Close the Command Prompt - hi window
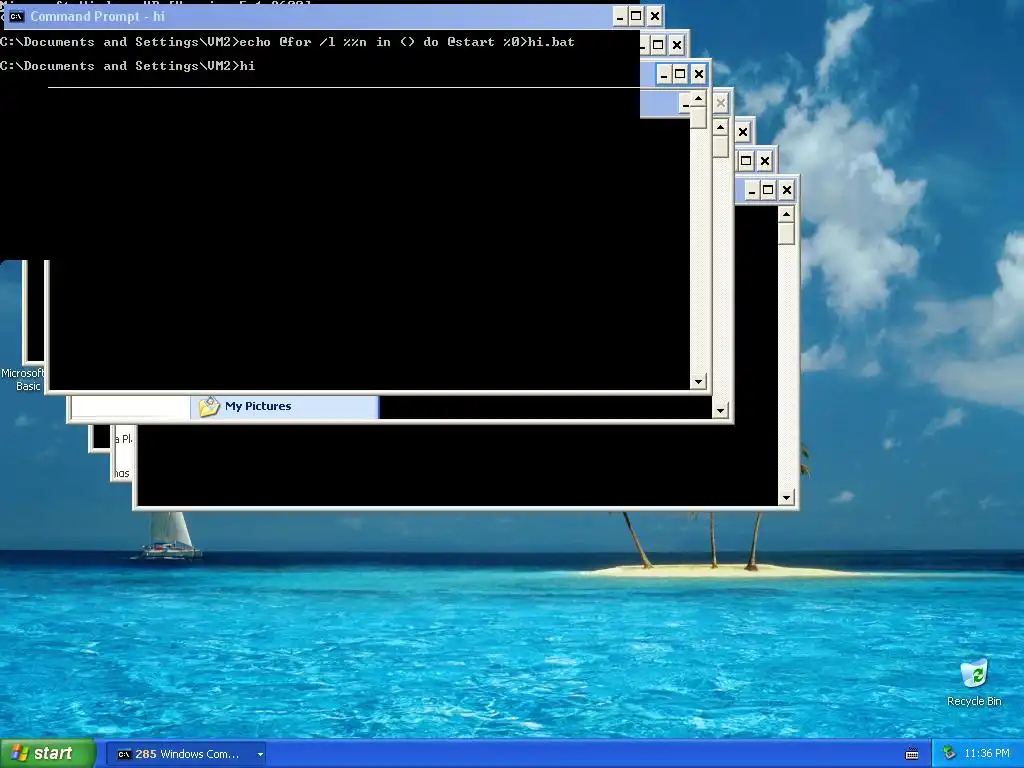Image resolution: width=1024 pixels, height=768 pixels. point(654,16)
